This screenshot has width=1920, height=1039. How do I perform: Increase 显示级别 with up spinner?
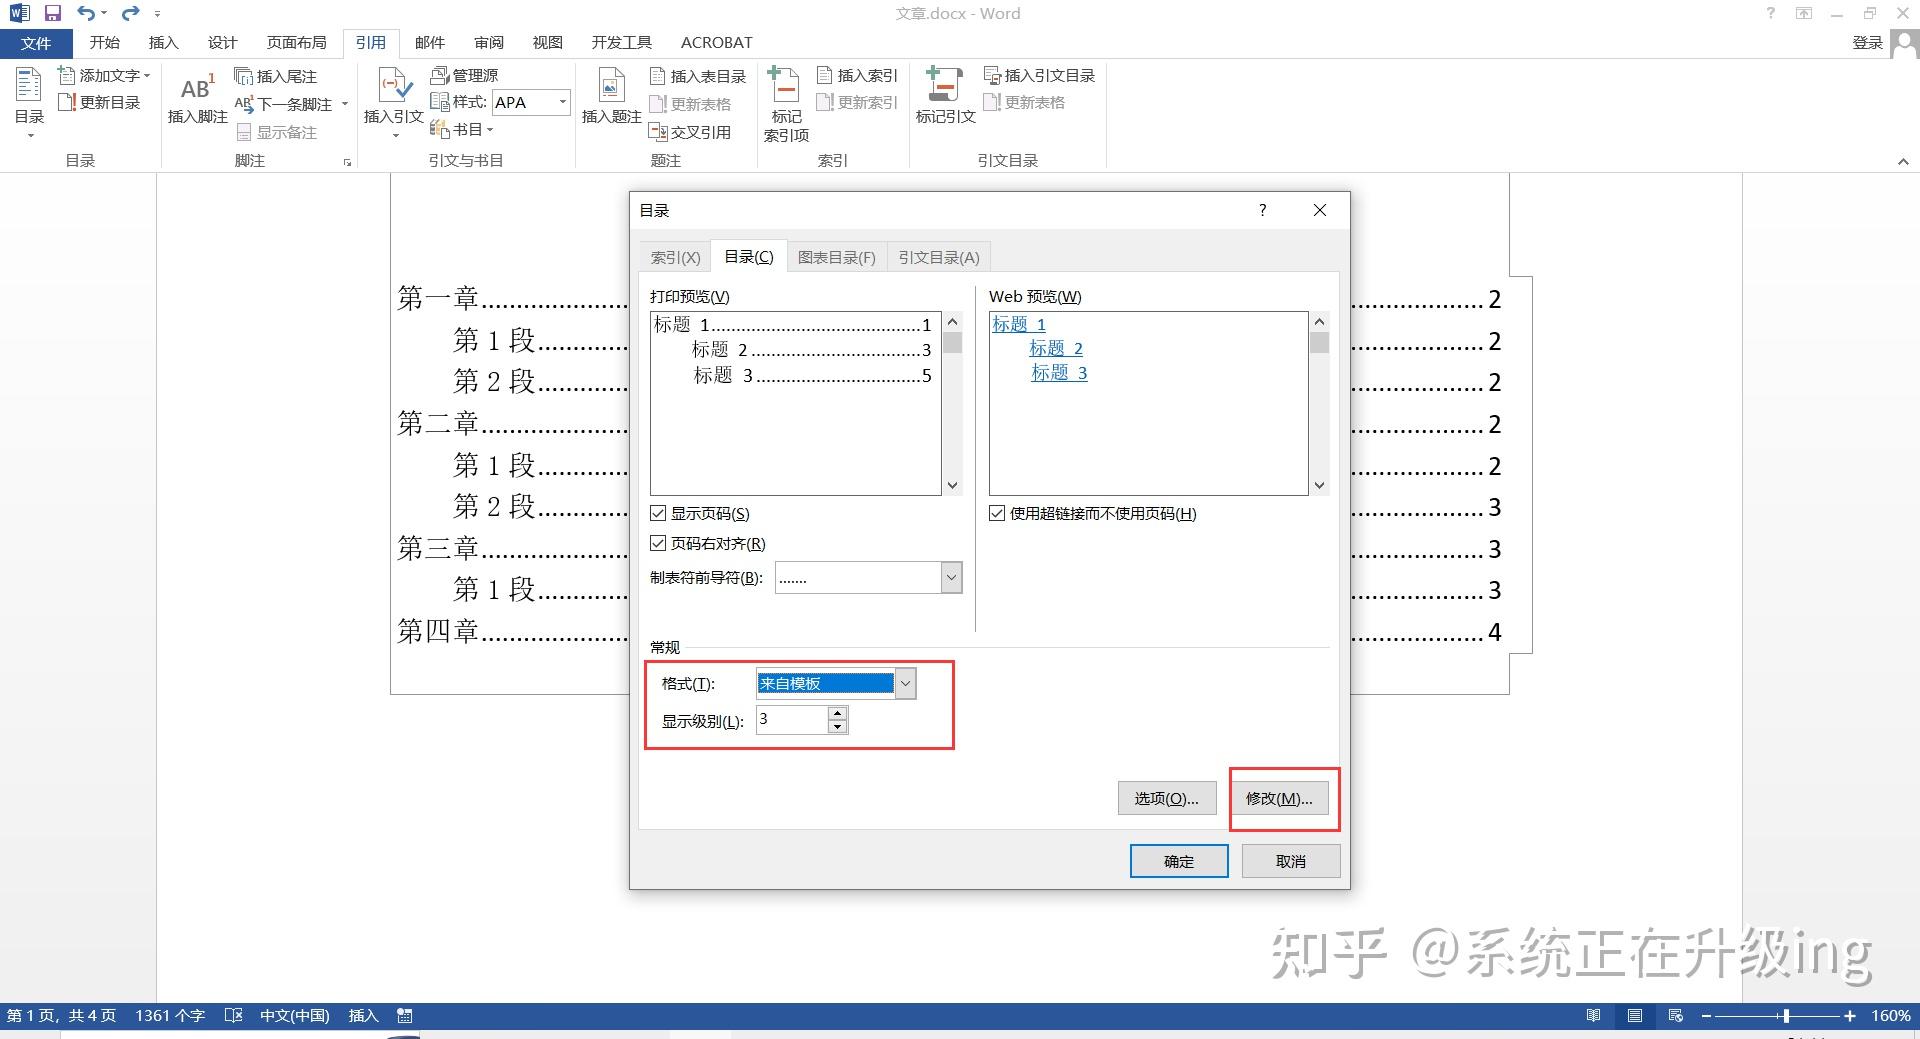pos(838,714)
